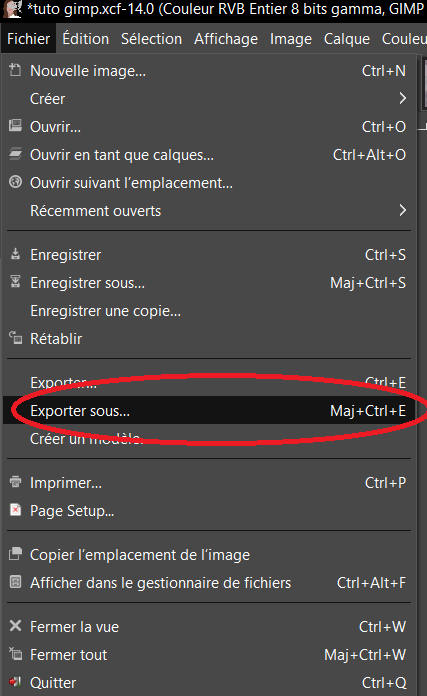
Task: Expand the Créer submenu arrow
Action: [403, 98]
